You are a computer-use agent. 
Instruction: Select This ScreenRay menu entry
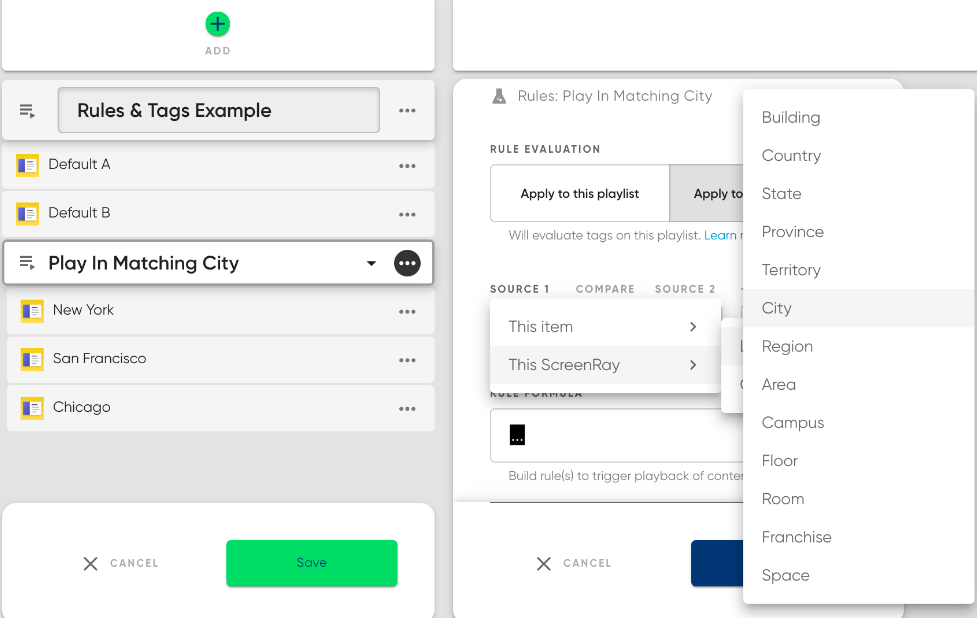click(x=605, y=364)
